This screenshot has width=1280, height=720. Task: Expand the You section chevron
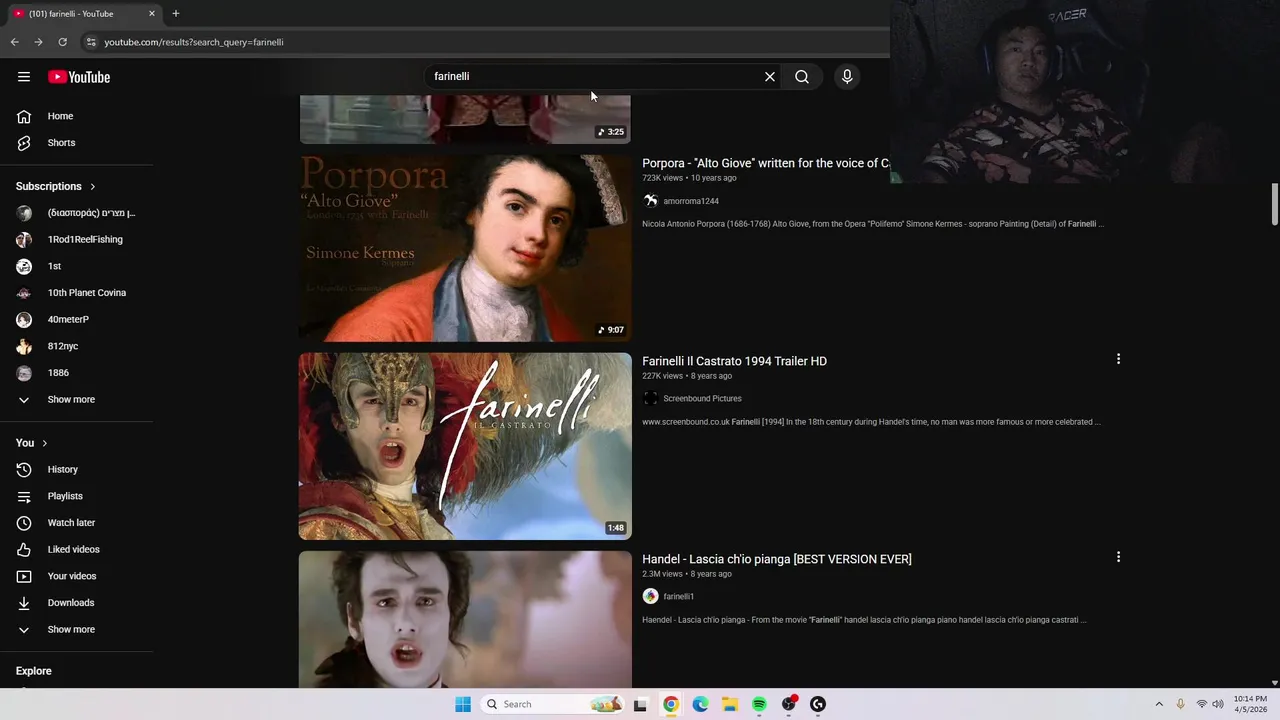[x=44, y=443]
